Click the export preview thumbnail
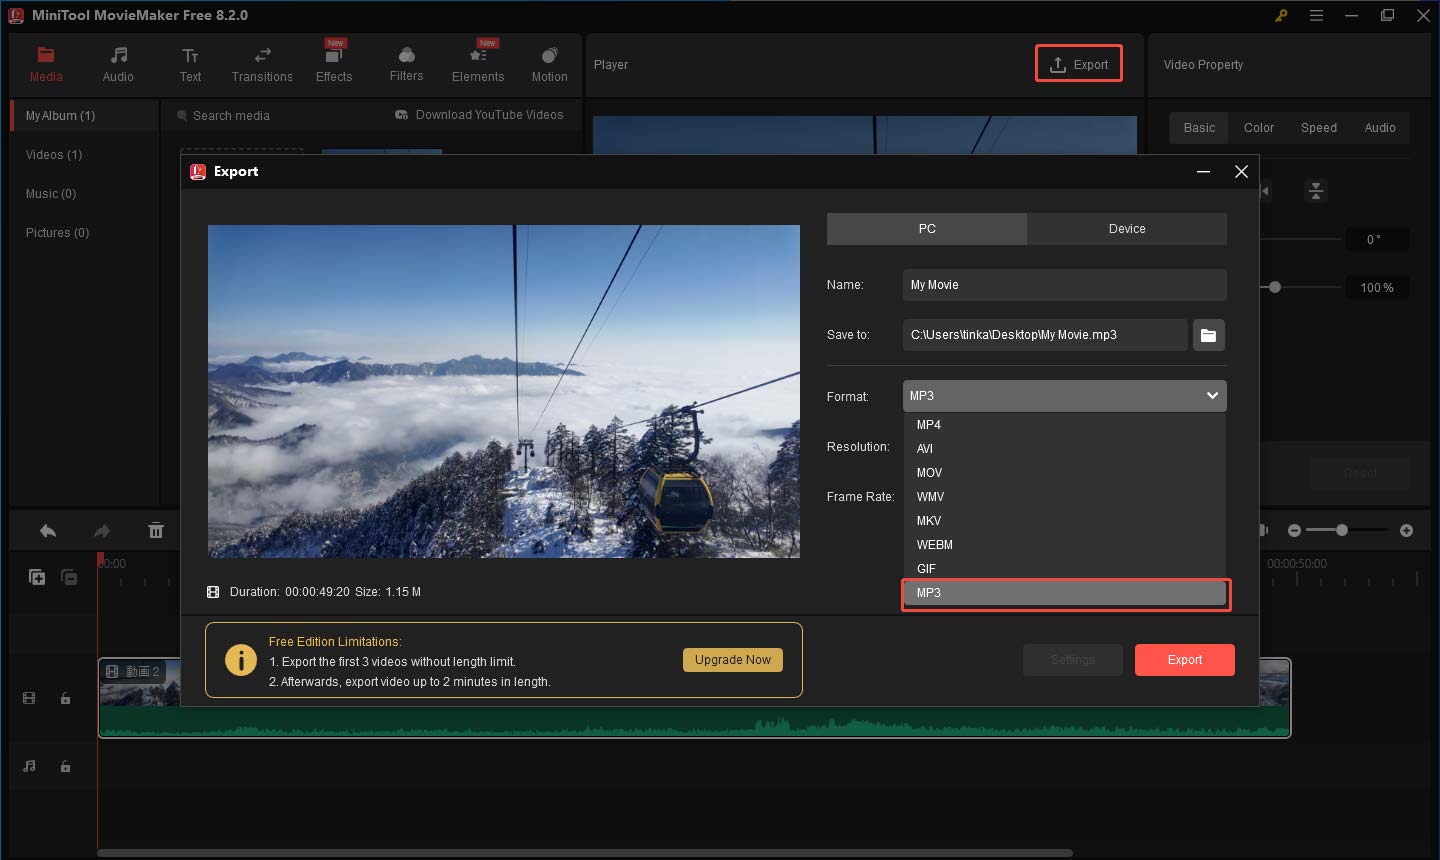Screen dimensions: 1440x860 coord(504,391)
